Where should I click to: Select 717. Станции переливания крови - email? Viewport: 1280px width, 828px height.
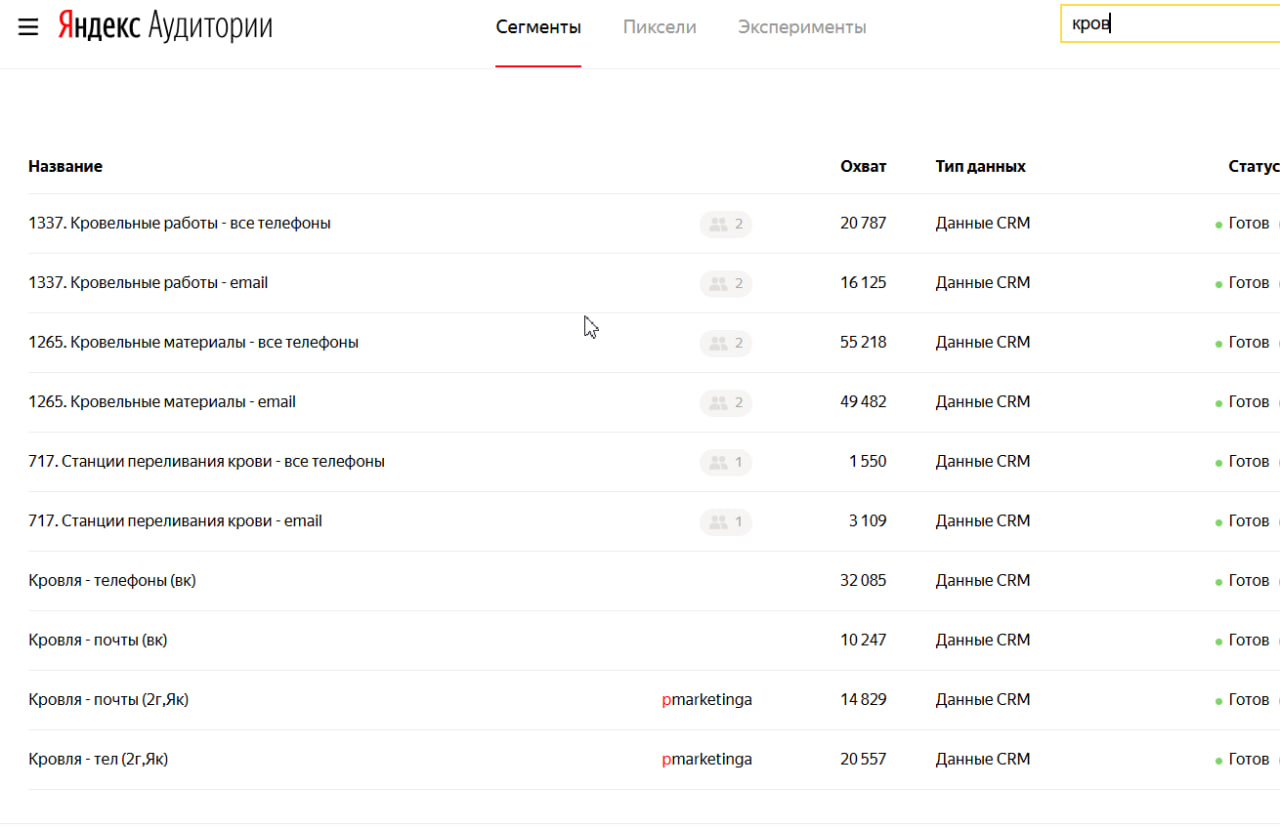tap(175, 521)
